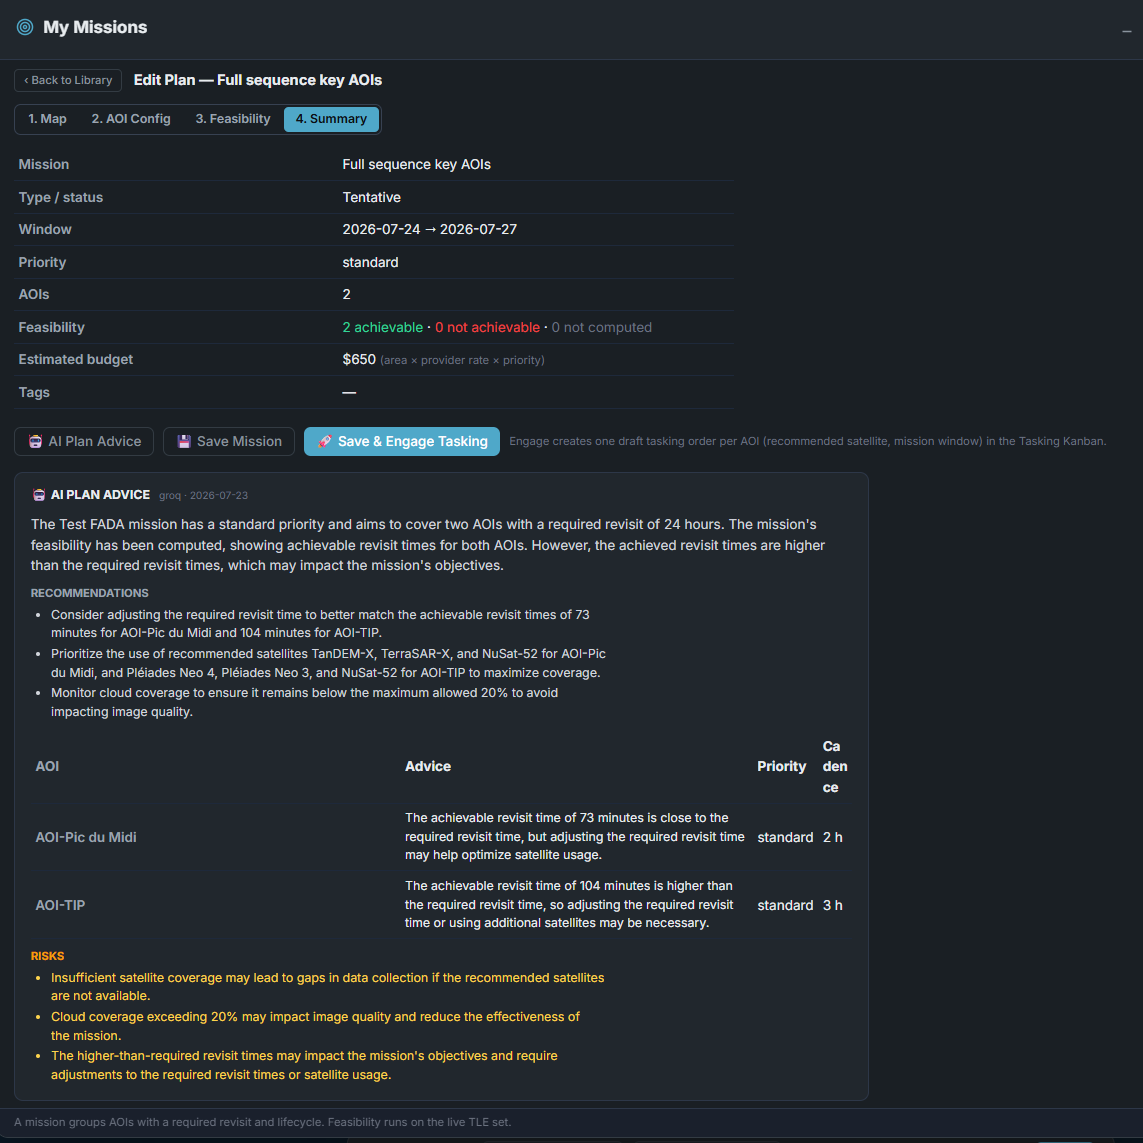Click the robot icon on AI Plan Advice button
Viewport: 1143px width, 1143px height.
(35, 441)
